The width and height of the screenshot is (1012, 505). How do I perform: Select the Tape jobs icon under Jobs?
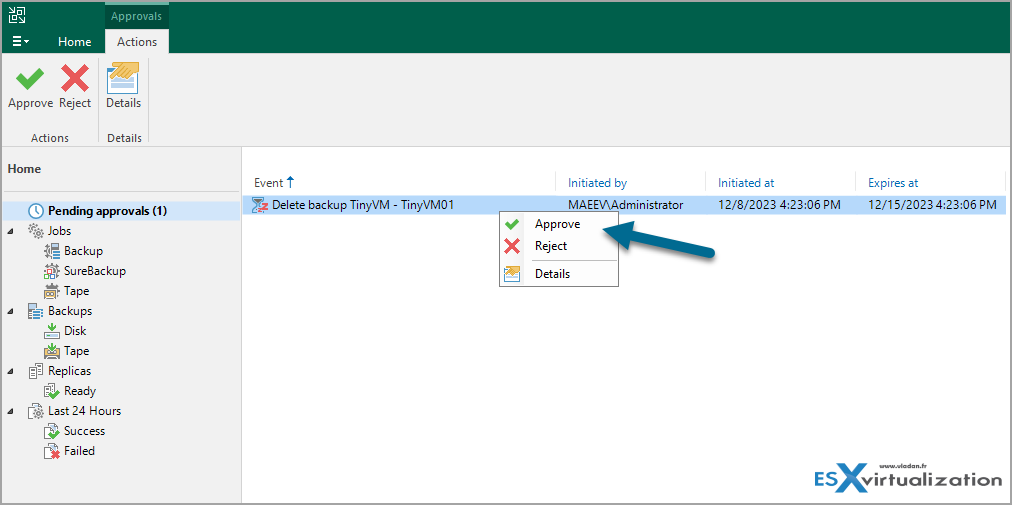[52, 291]
